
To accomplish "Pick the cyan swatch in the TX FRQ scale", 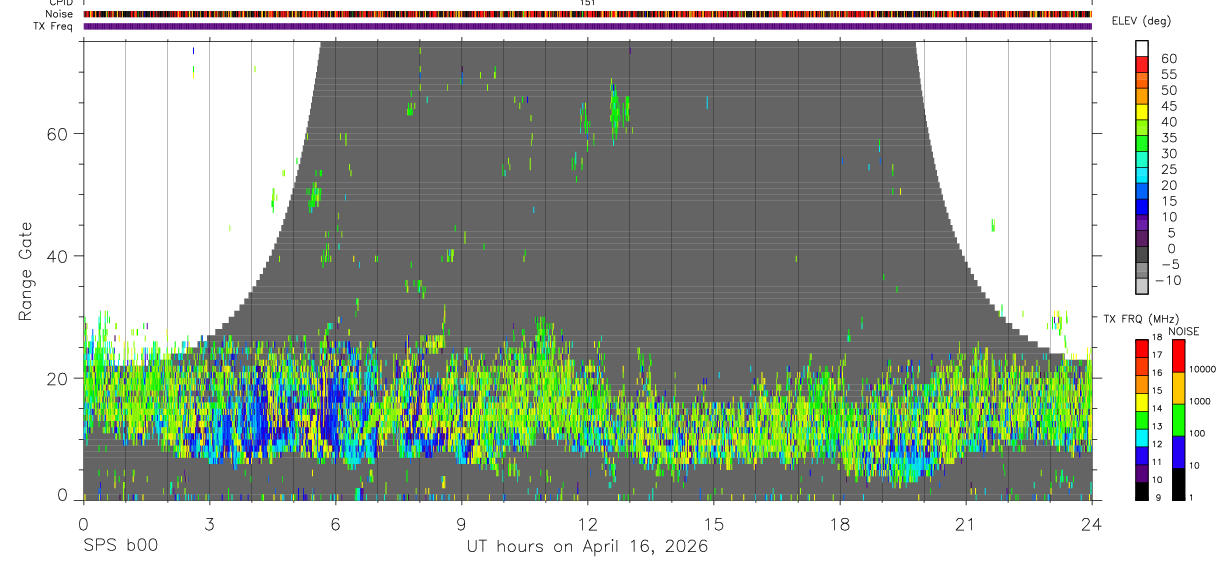I will coord(1141,438).
